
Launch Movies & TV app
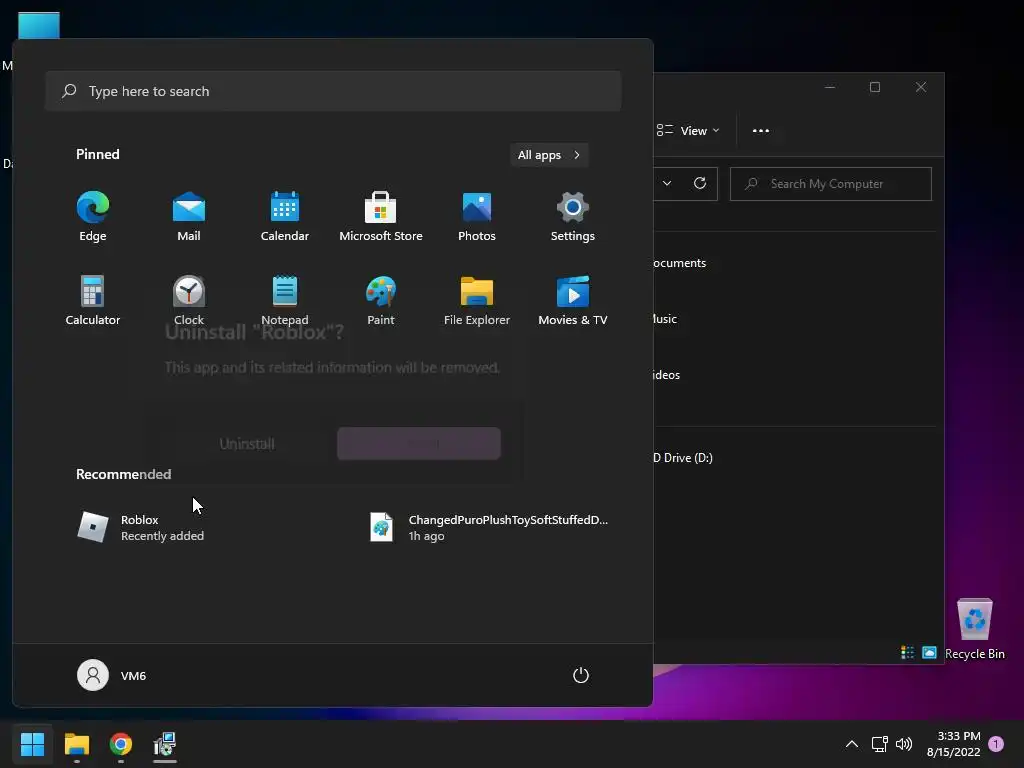click(573, 300)
